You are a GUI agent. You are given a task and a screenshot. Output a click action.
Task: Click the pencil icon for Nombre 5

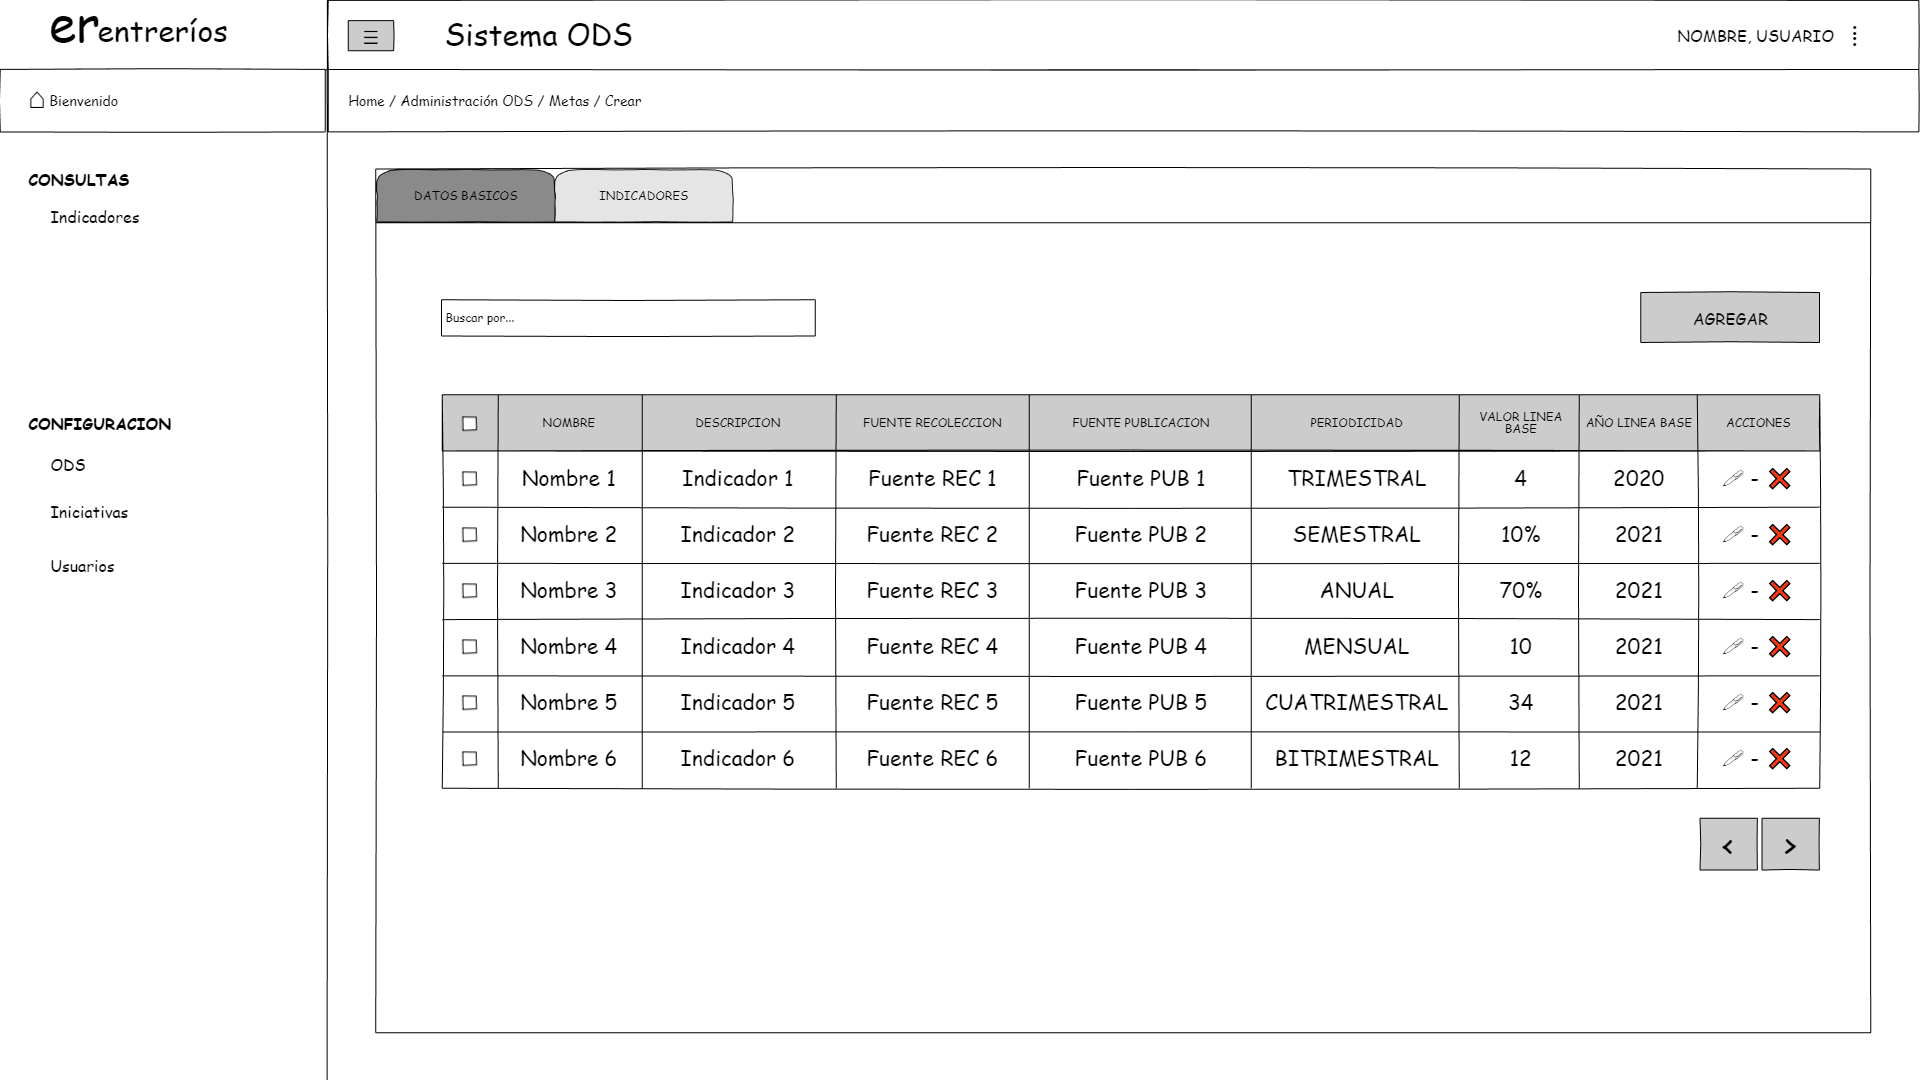1732,703
